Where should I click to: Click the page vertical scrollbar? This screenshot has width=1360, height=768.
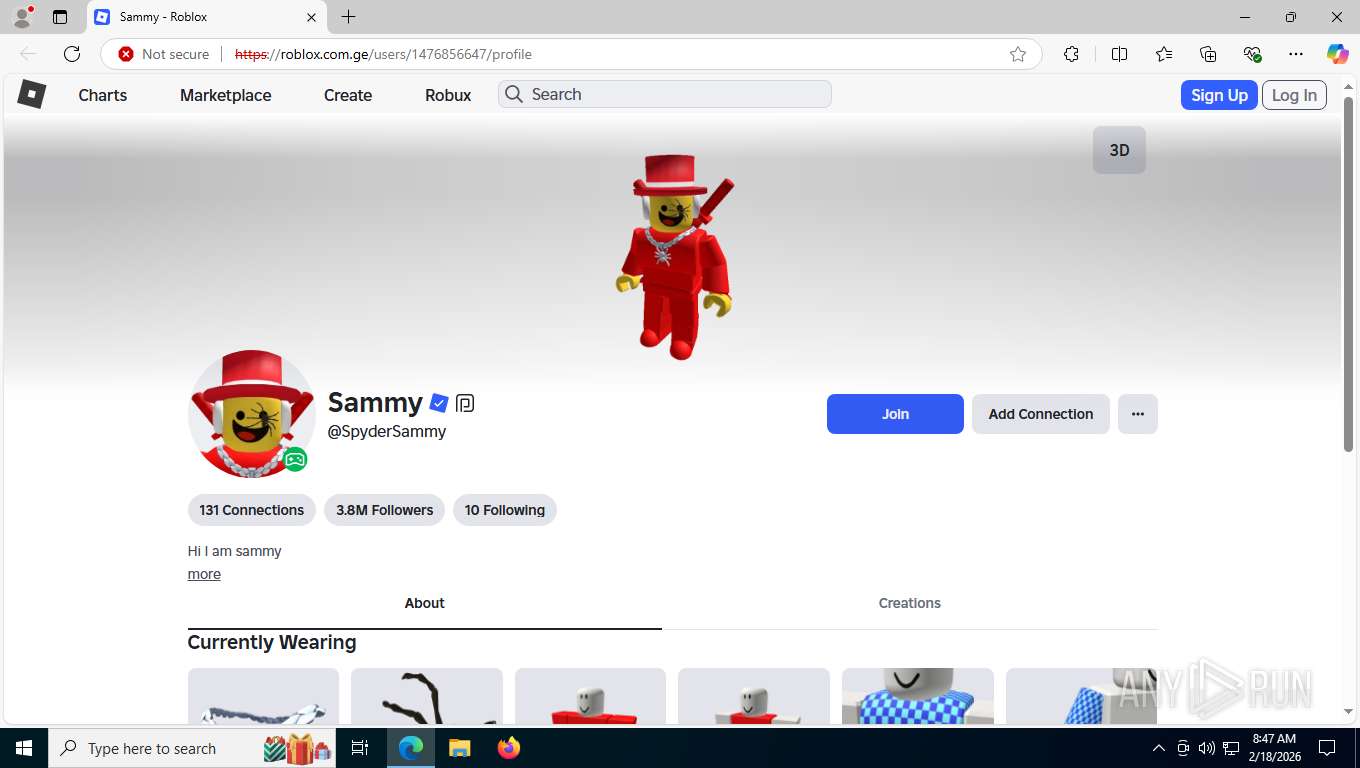[x=1348, y=272]
